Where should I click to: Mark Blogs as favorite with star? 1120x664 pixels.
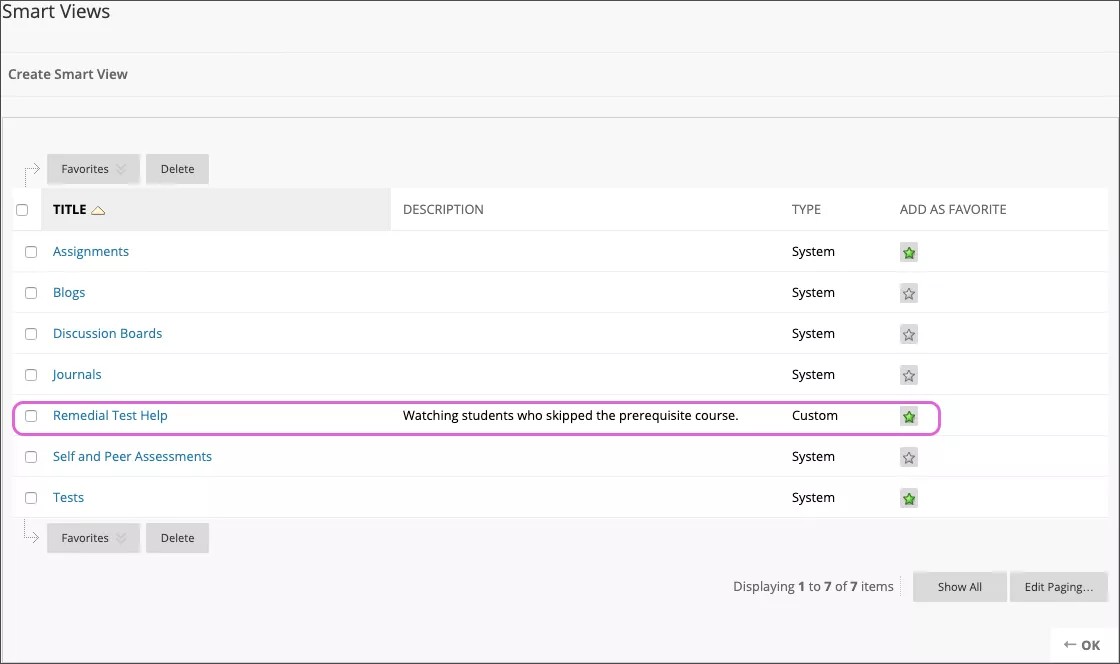(x=908, y=294)
